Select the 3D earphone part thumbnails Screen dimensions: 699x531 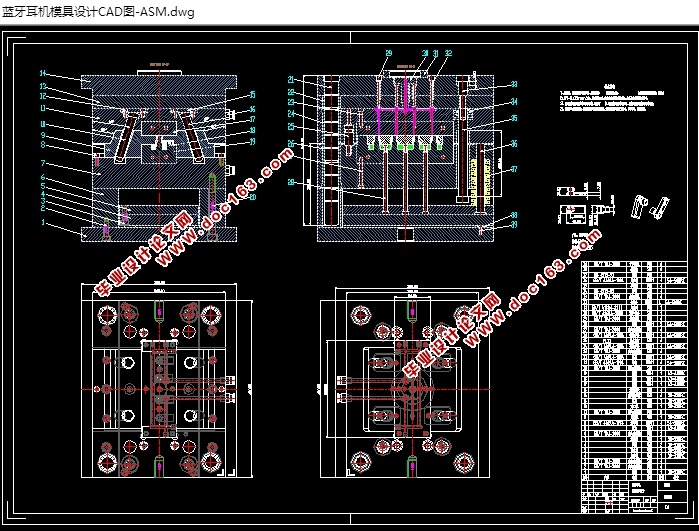(650, 207)
